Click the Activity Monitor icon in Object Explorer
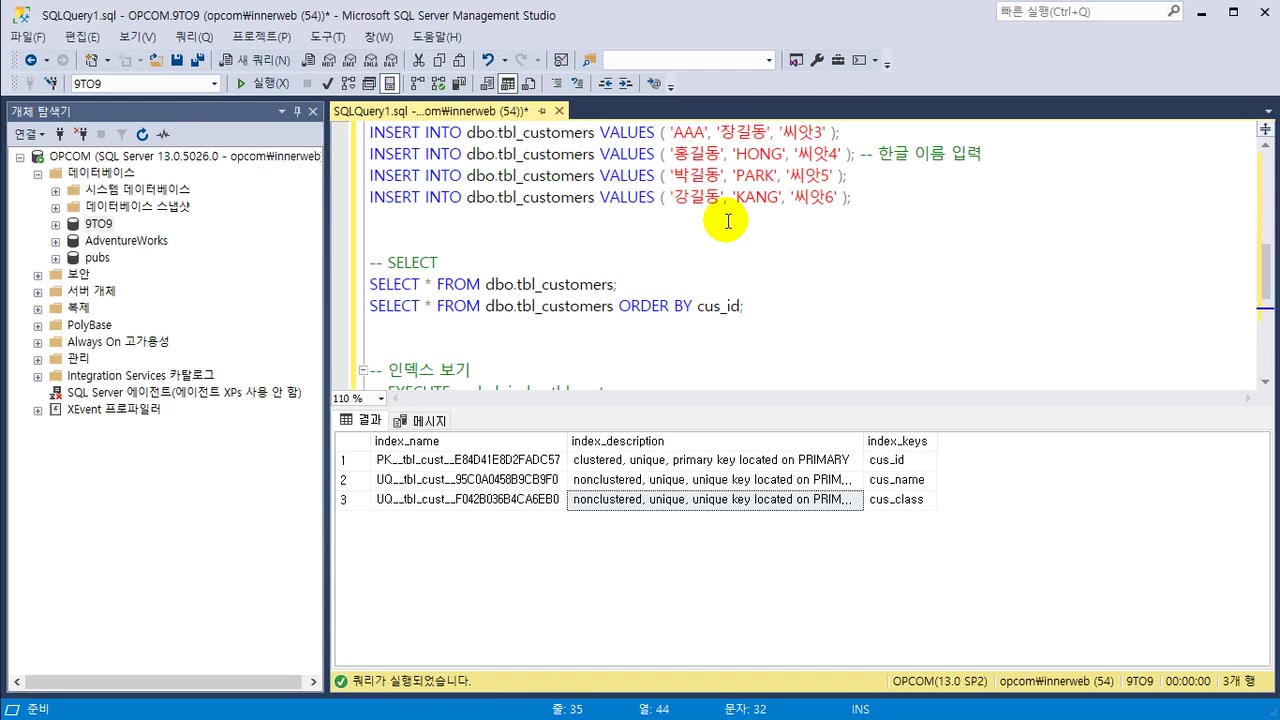Image resolution: width=1280 pixels, height=720 pixels. point(163,134)
